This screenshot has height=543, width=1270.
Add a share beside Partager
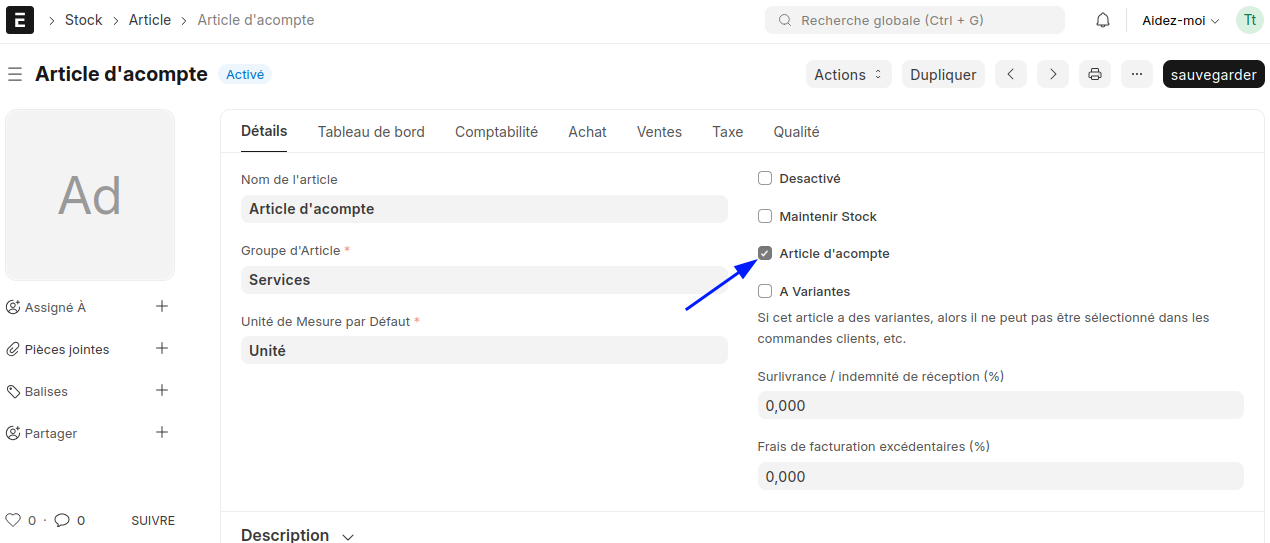(x=162, y=432)
